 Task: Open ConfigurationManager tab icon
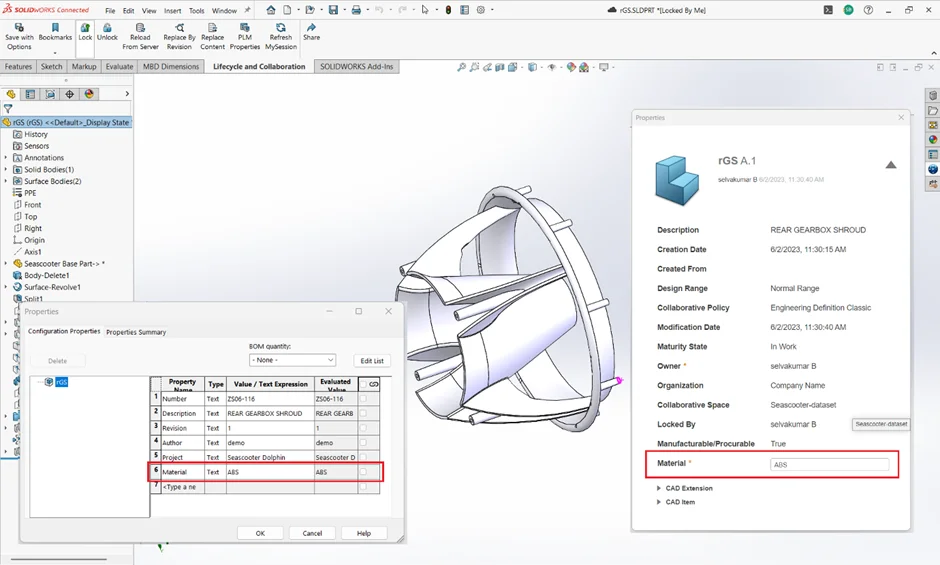click(50, 94)
